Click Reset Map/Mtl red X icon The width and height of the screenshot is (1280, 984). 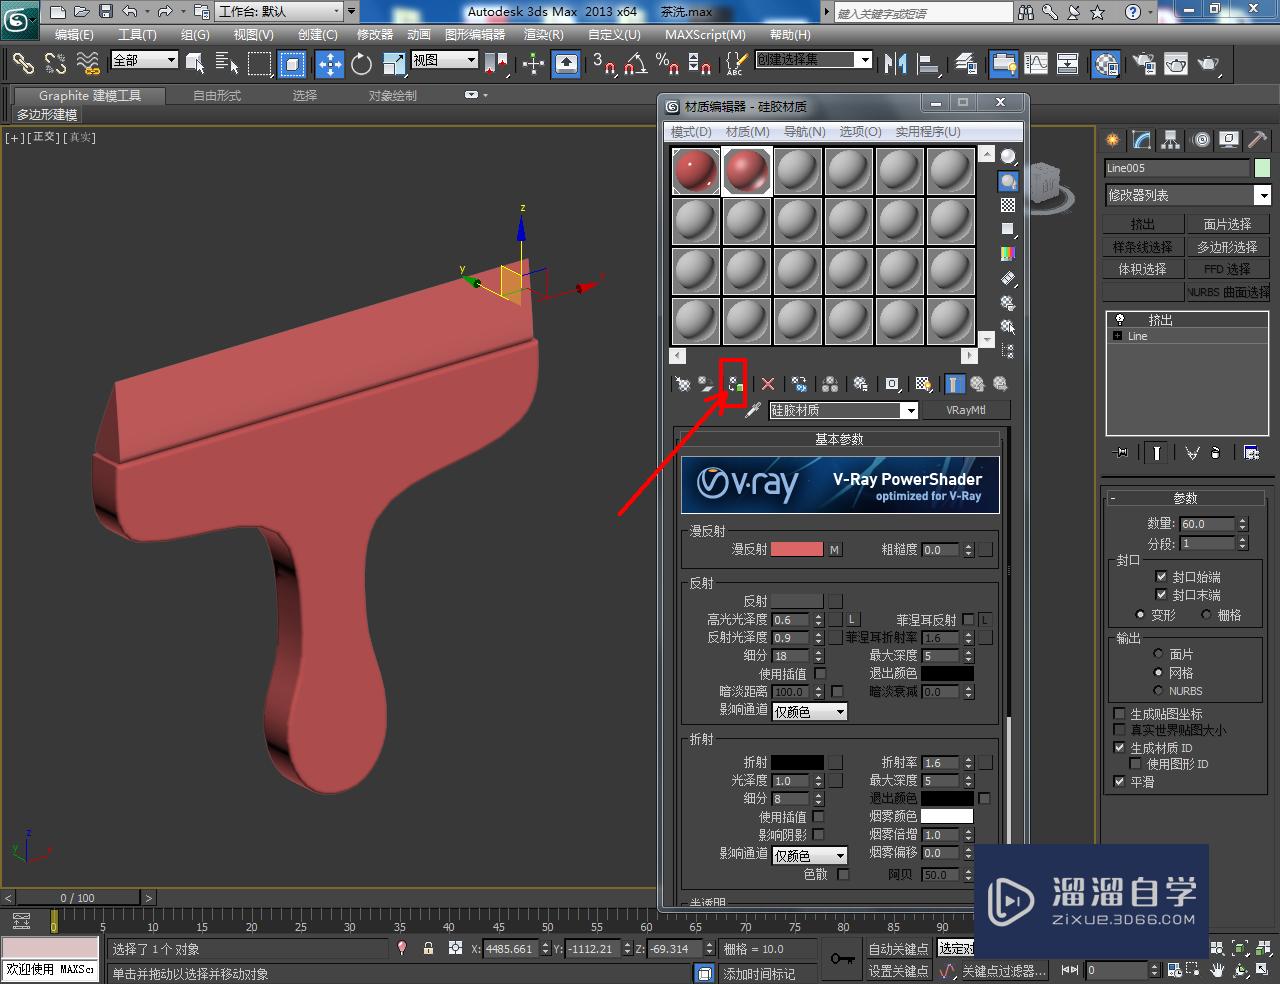coord(768,384)
